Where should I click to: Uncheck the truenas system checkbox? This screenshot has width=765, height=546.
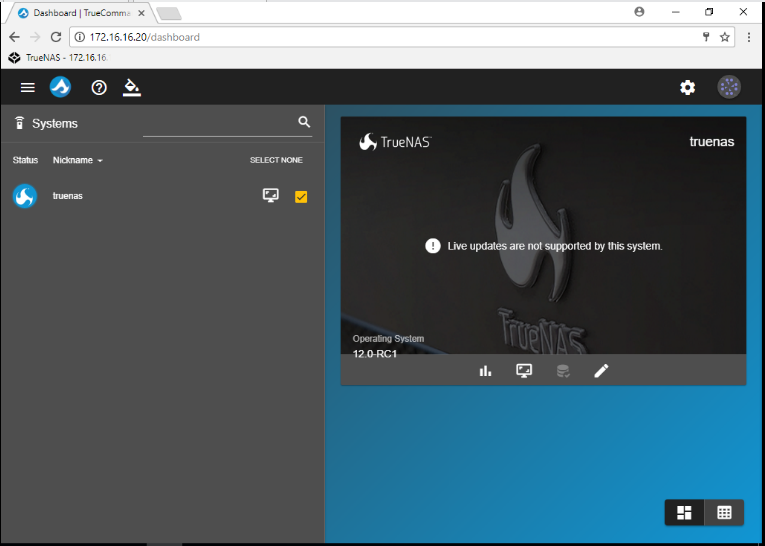[301, 197]
